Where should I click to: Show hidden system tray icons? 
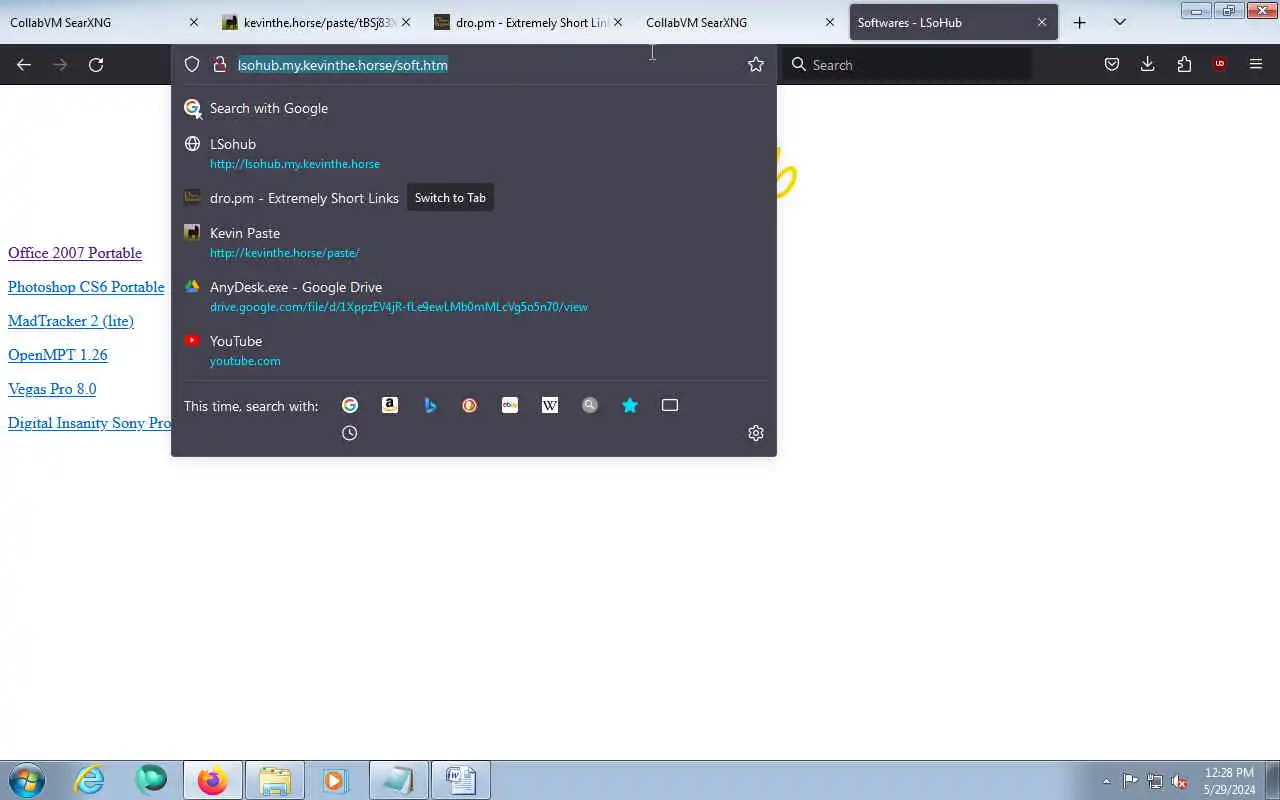click(x=1106, y=781)
